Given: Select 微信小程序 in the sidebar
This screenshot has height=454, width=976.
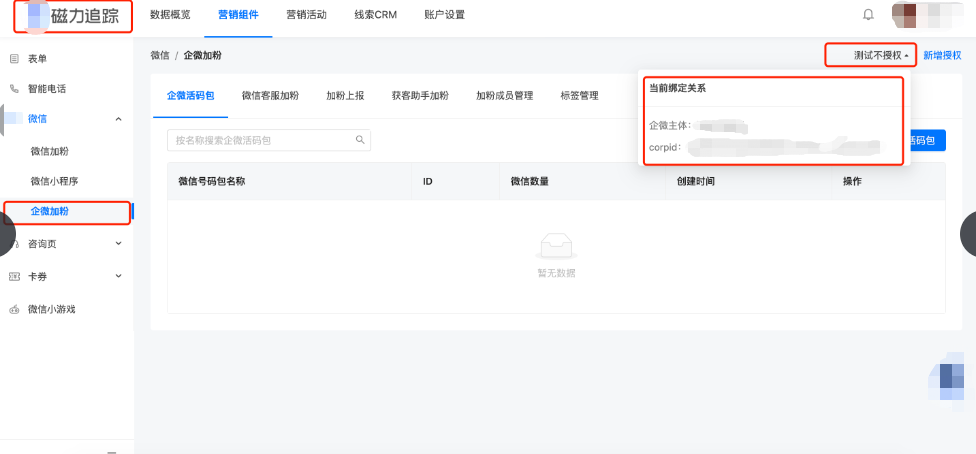Looking at the screenshot, I should click(54, 181).
